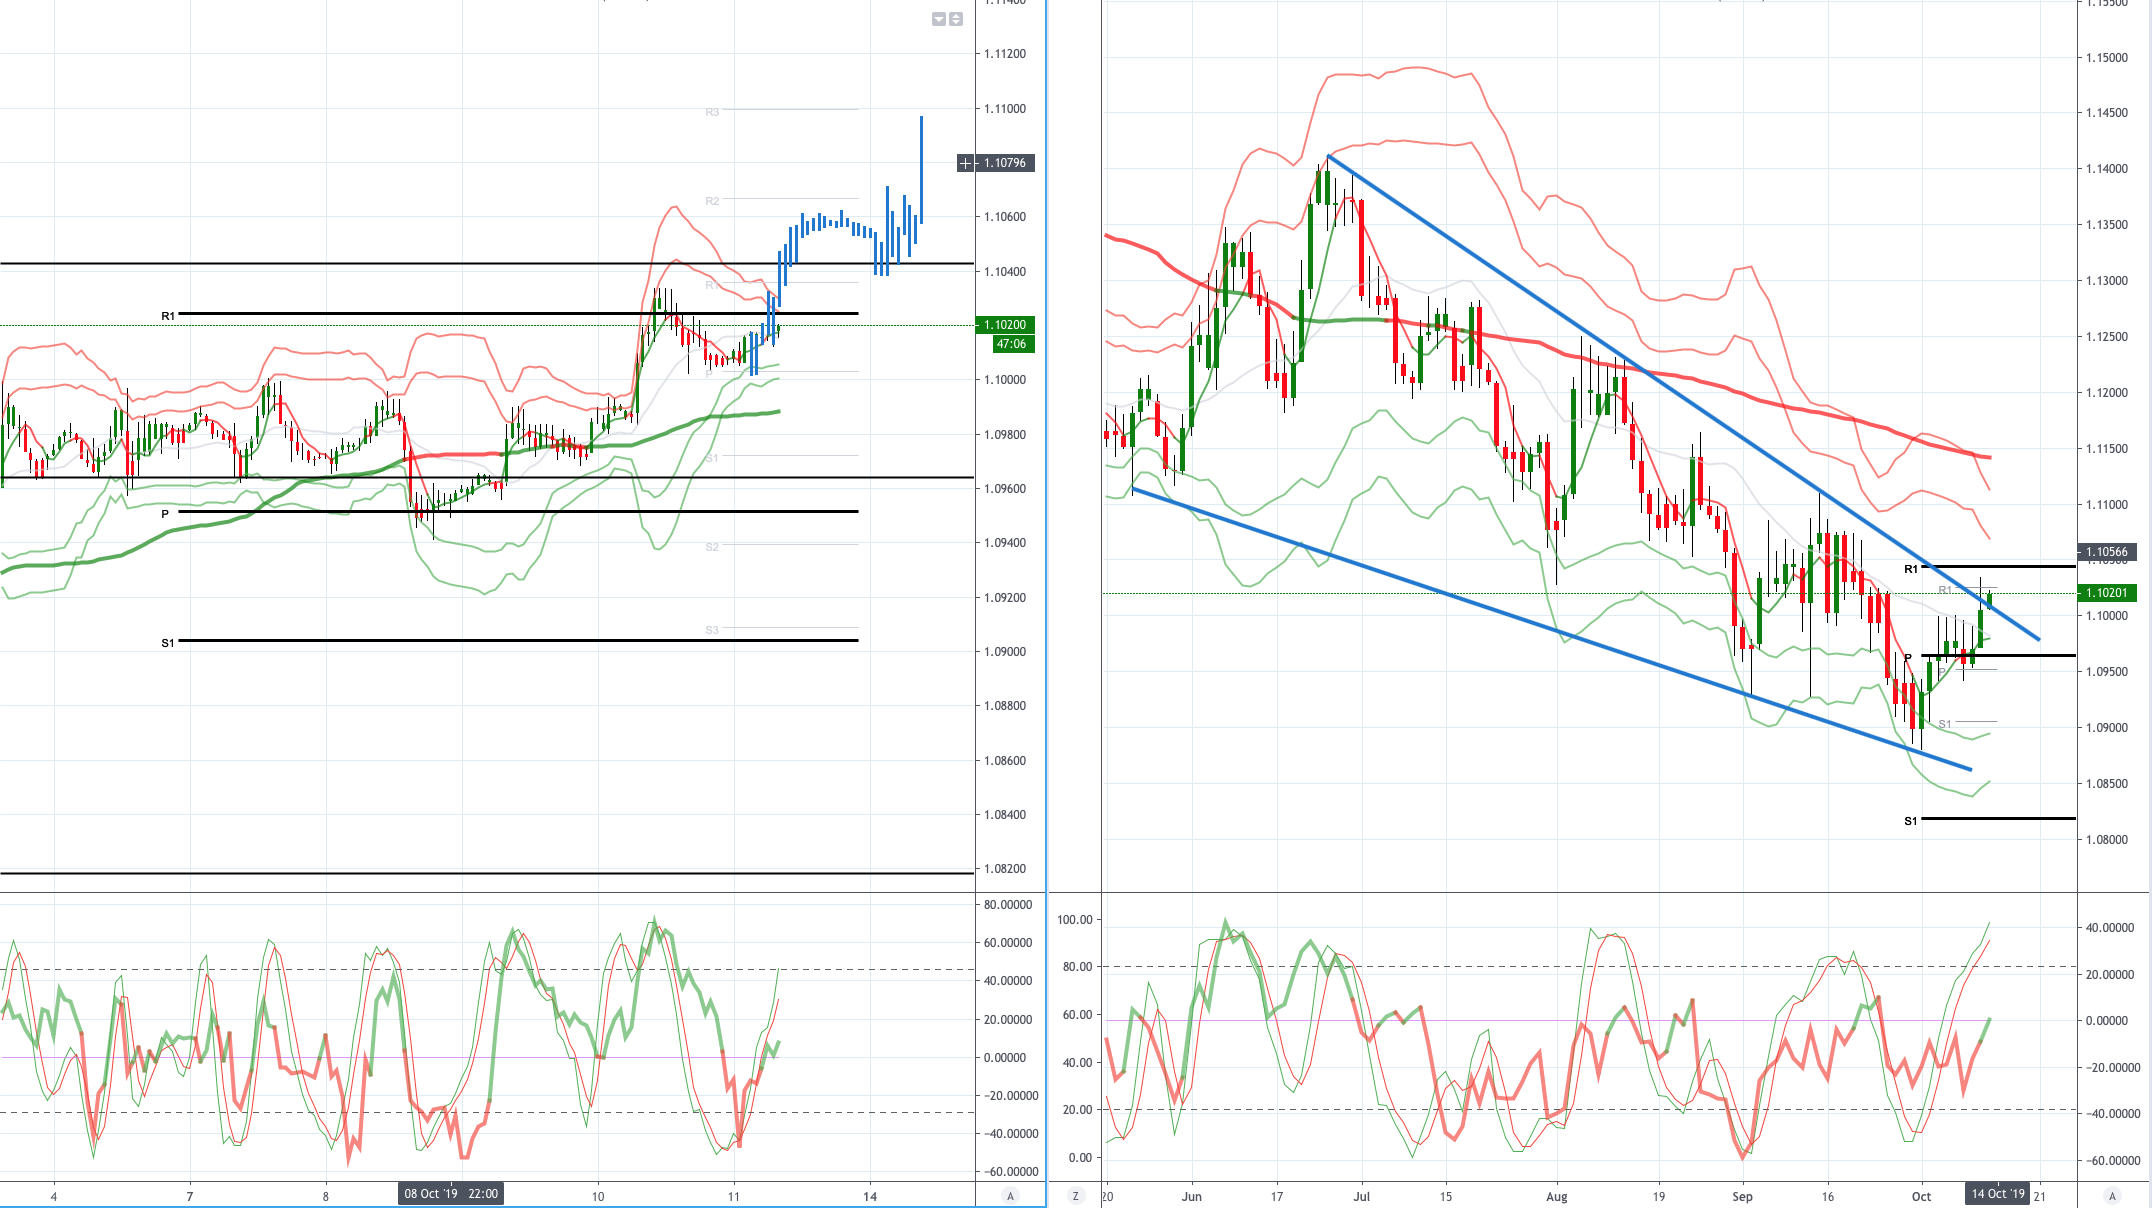Click the faded S3 pivot label
This screenshot has height=1208, width=2152.
coord(712,630)
